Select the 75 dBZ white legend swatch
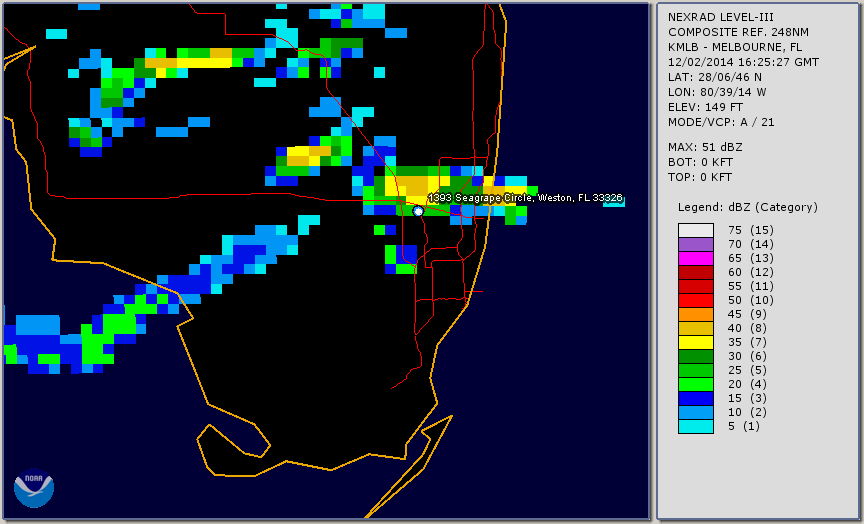Viewport: 864px width, 524px height. [695, 230]
